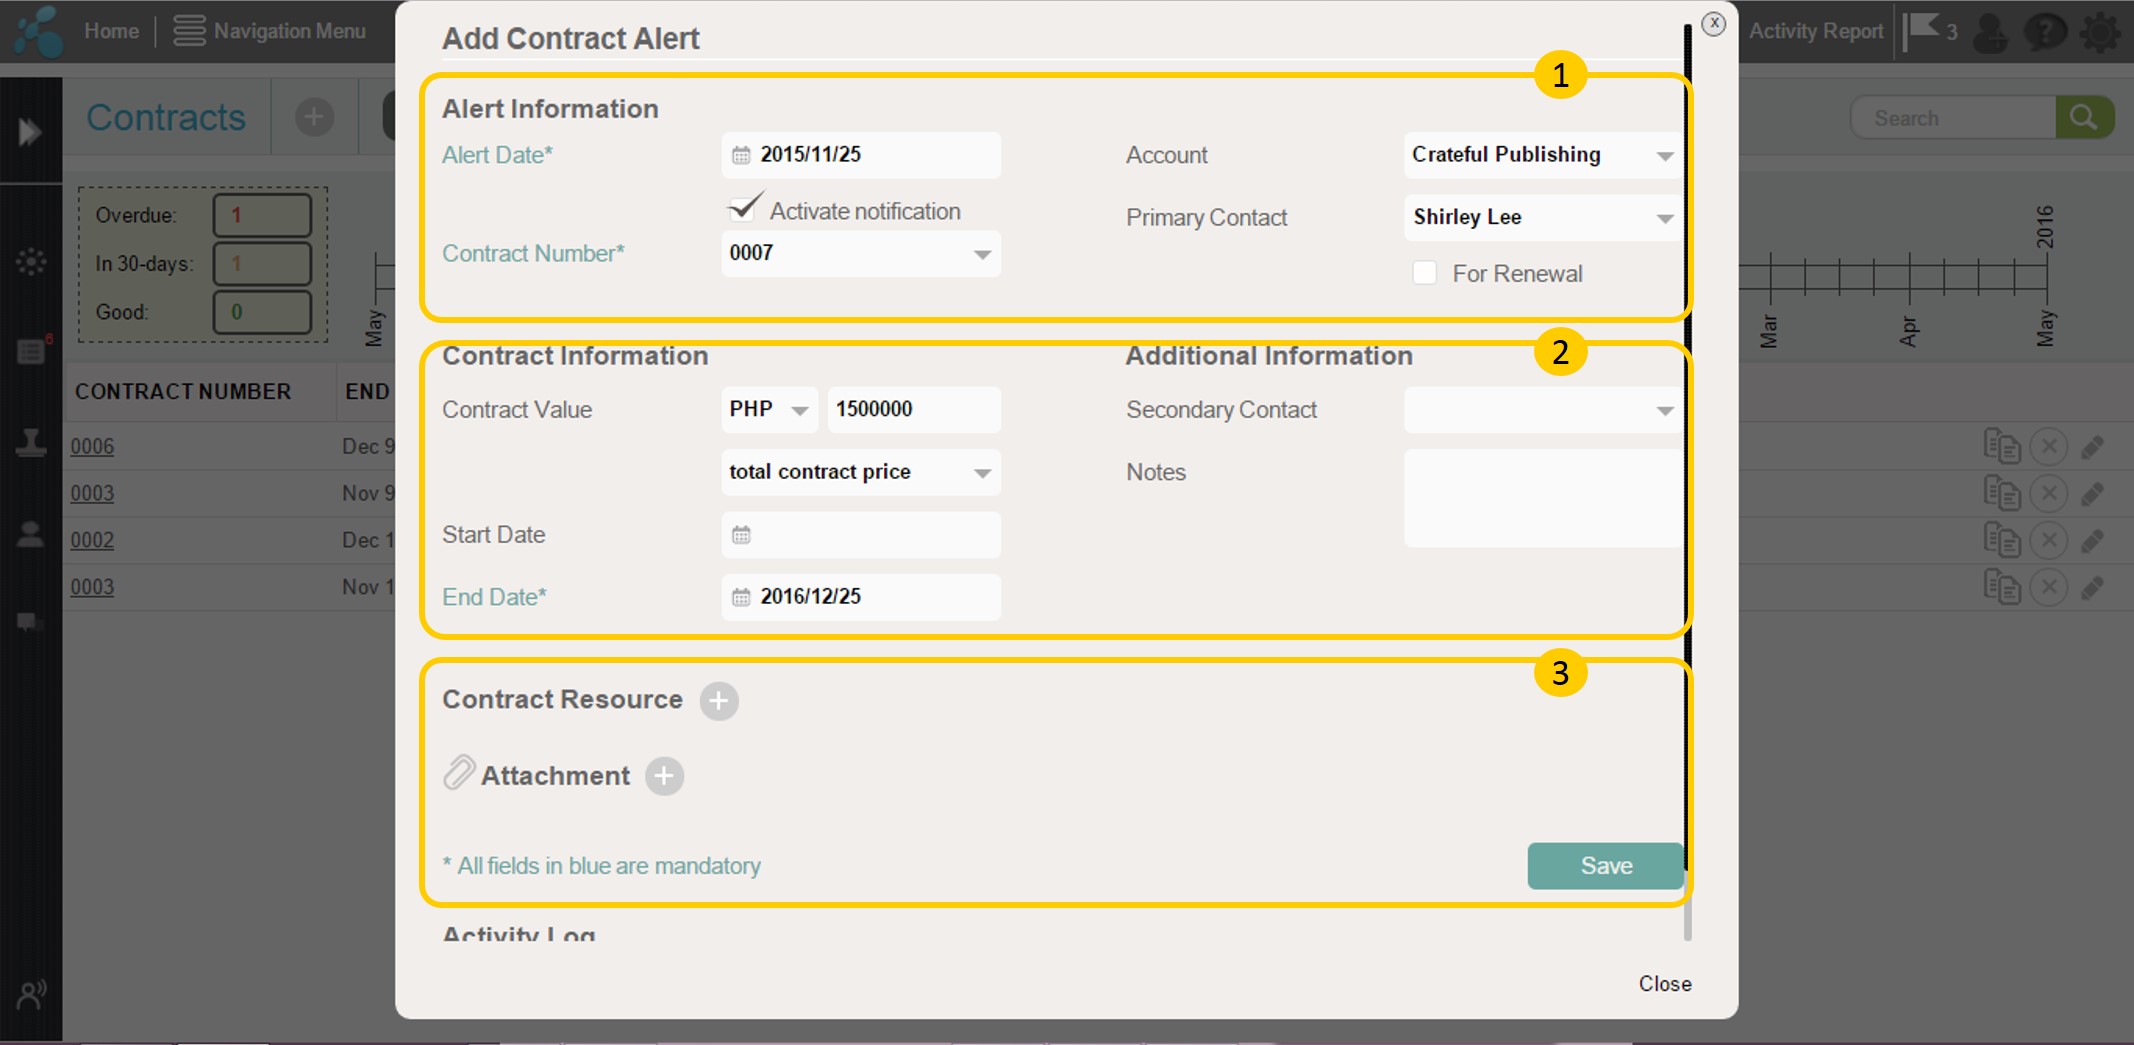Image resolution: width=2134 pixels, height=1045 pixels.
Task: Click the sidebar stamp icon
Action: [31, 442]
